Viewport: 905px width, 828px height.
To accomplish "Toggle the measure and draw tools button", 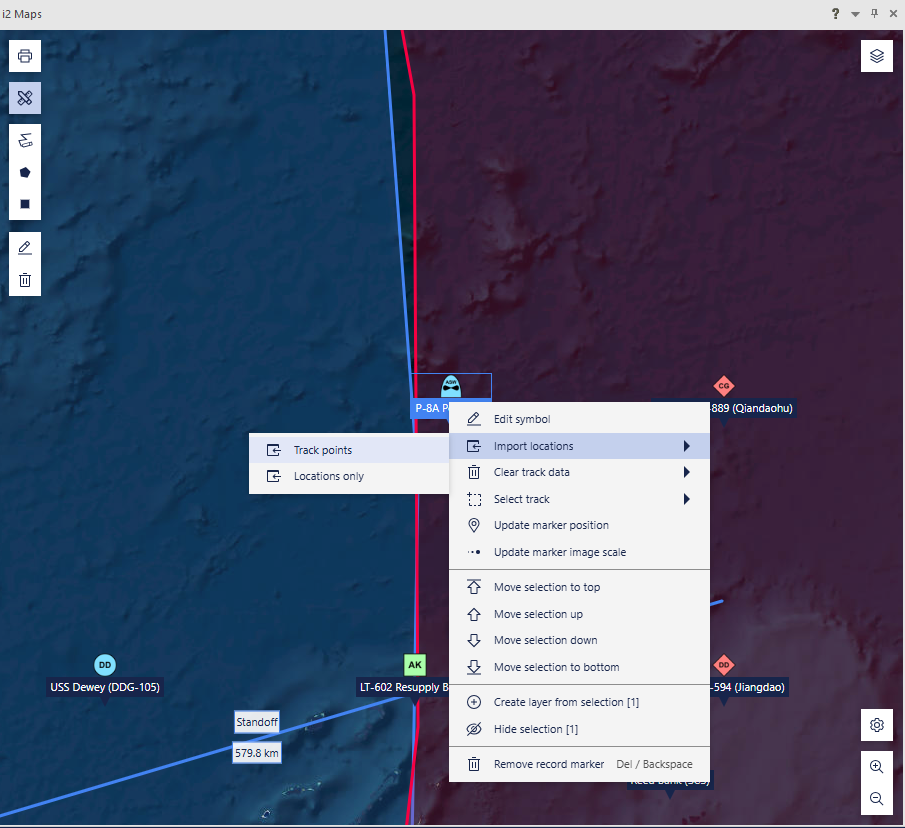I will 25,98.
